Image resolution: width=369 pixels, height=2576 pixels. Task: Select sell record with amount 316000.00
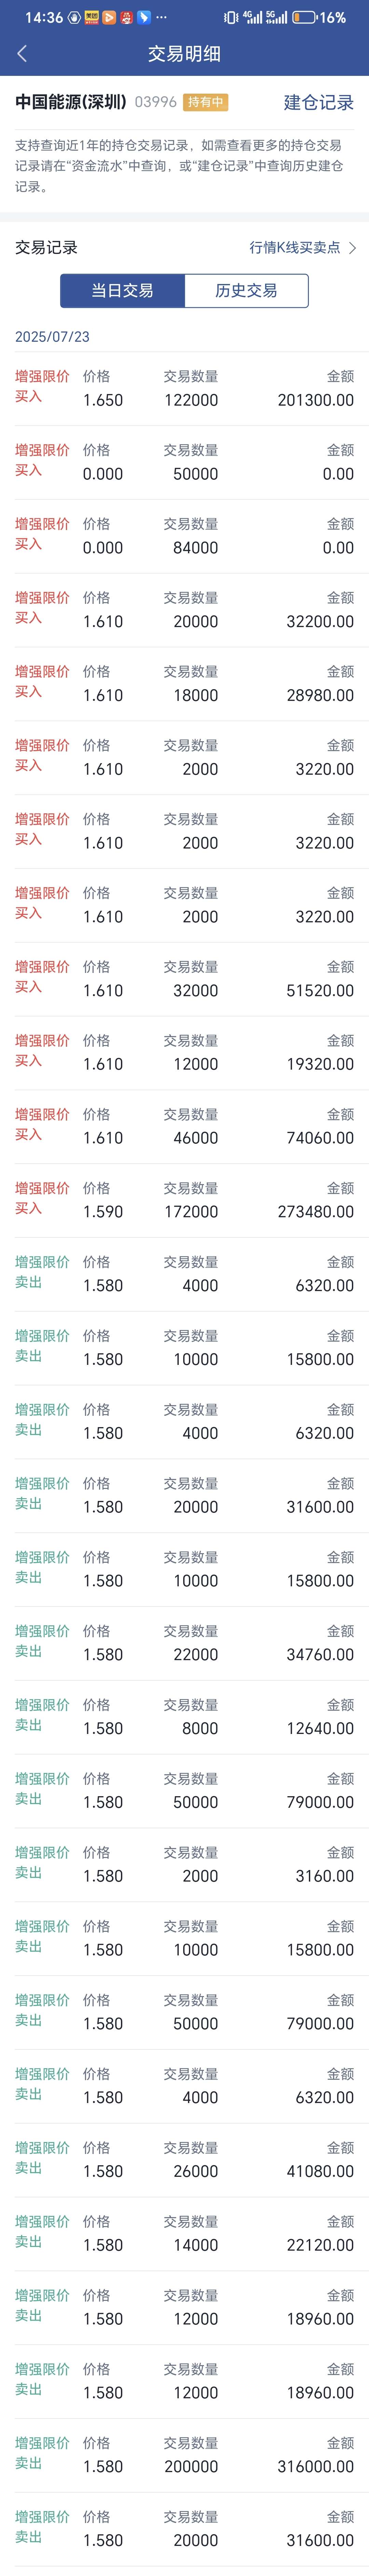pos(184,2455)
